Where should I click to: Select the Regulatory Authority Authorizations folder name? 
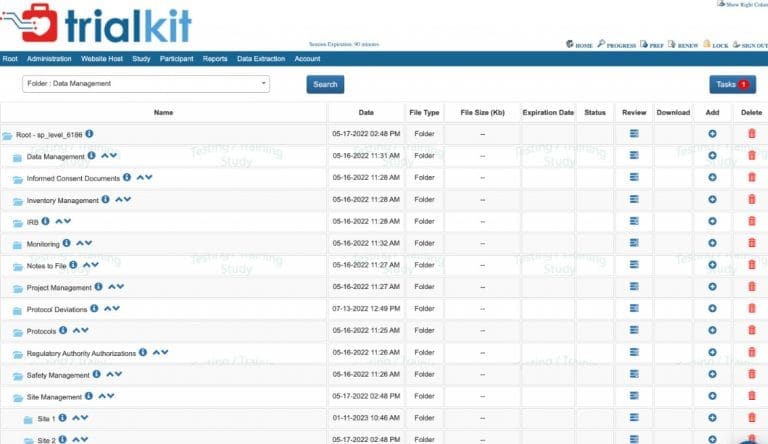point(81,353)
